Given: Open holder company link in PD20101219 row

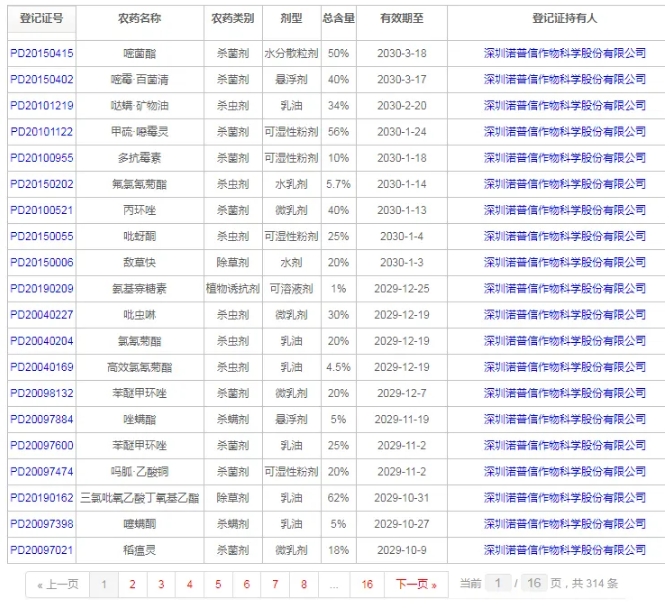Looking at the screenshot, I should (564, 106).
